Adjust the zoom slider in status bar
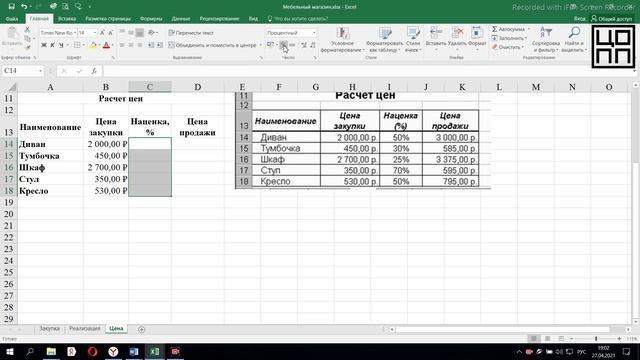Viewport: 640px width, 360px height. (x=596, y=339)
